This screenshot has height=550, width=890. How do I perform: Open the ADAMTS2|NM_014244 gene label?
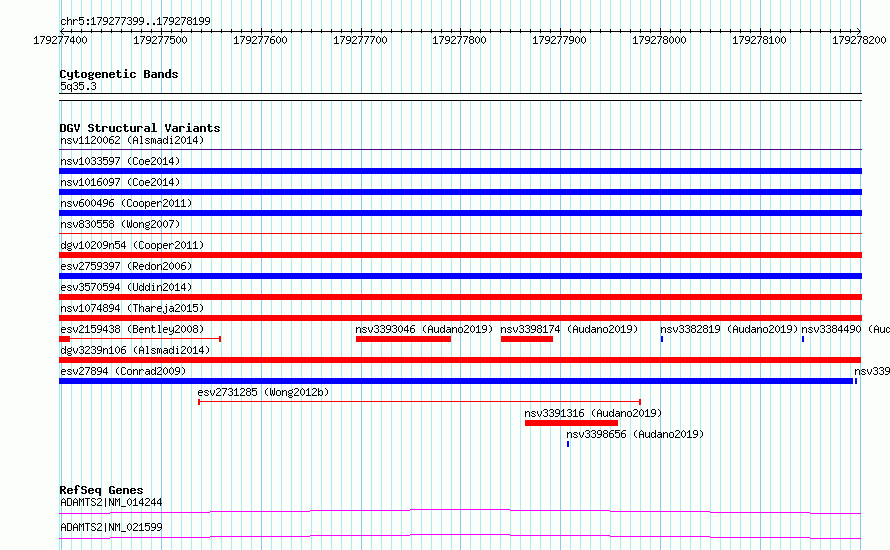click(x=111, y=502)
